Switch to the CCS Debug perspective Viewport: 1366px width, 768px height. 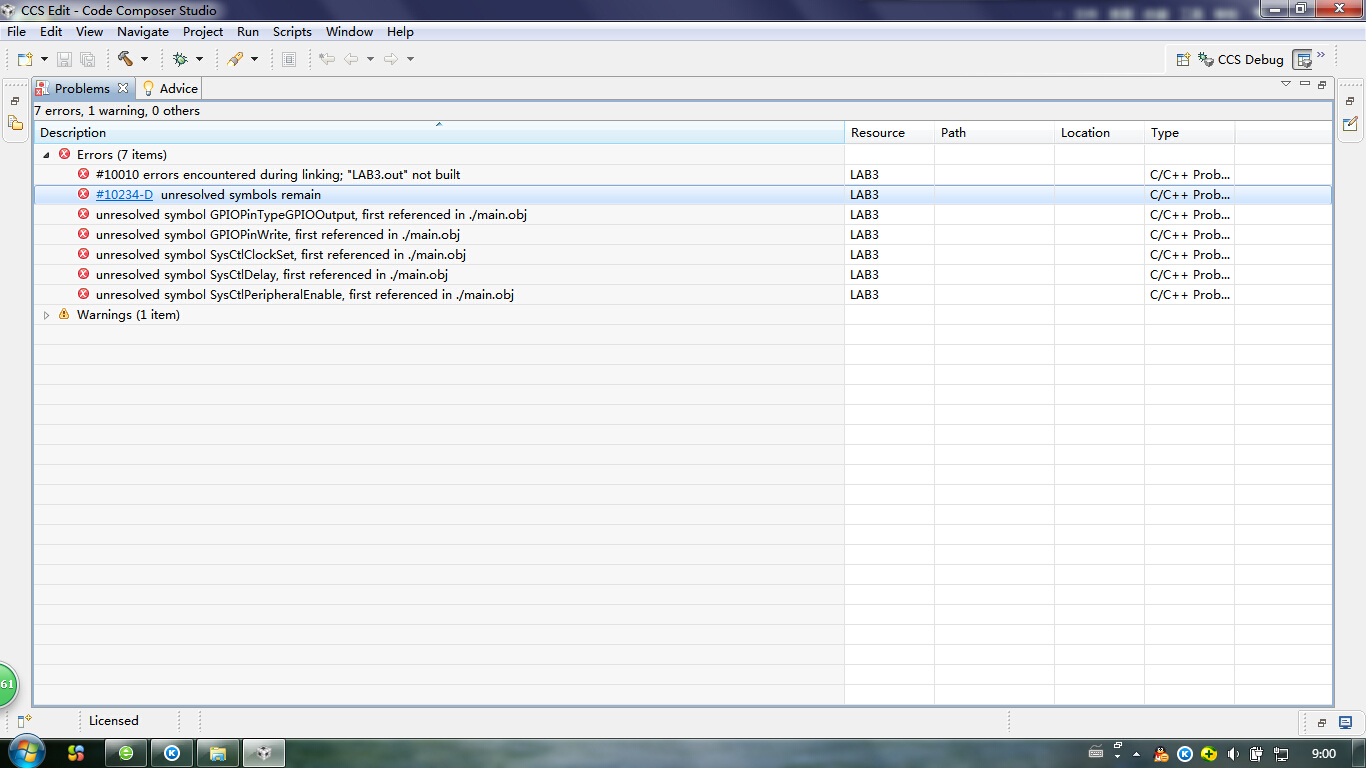1241,60
